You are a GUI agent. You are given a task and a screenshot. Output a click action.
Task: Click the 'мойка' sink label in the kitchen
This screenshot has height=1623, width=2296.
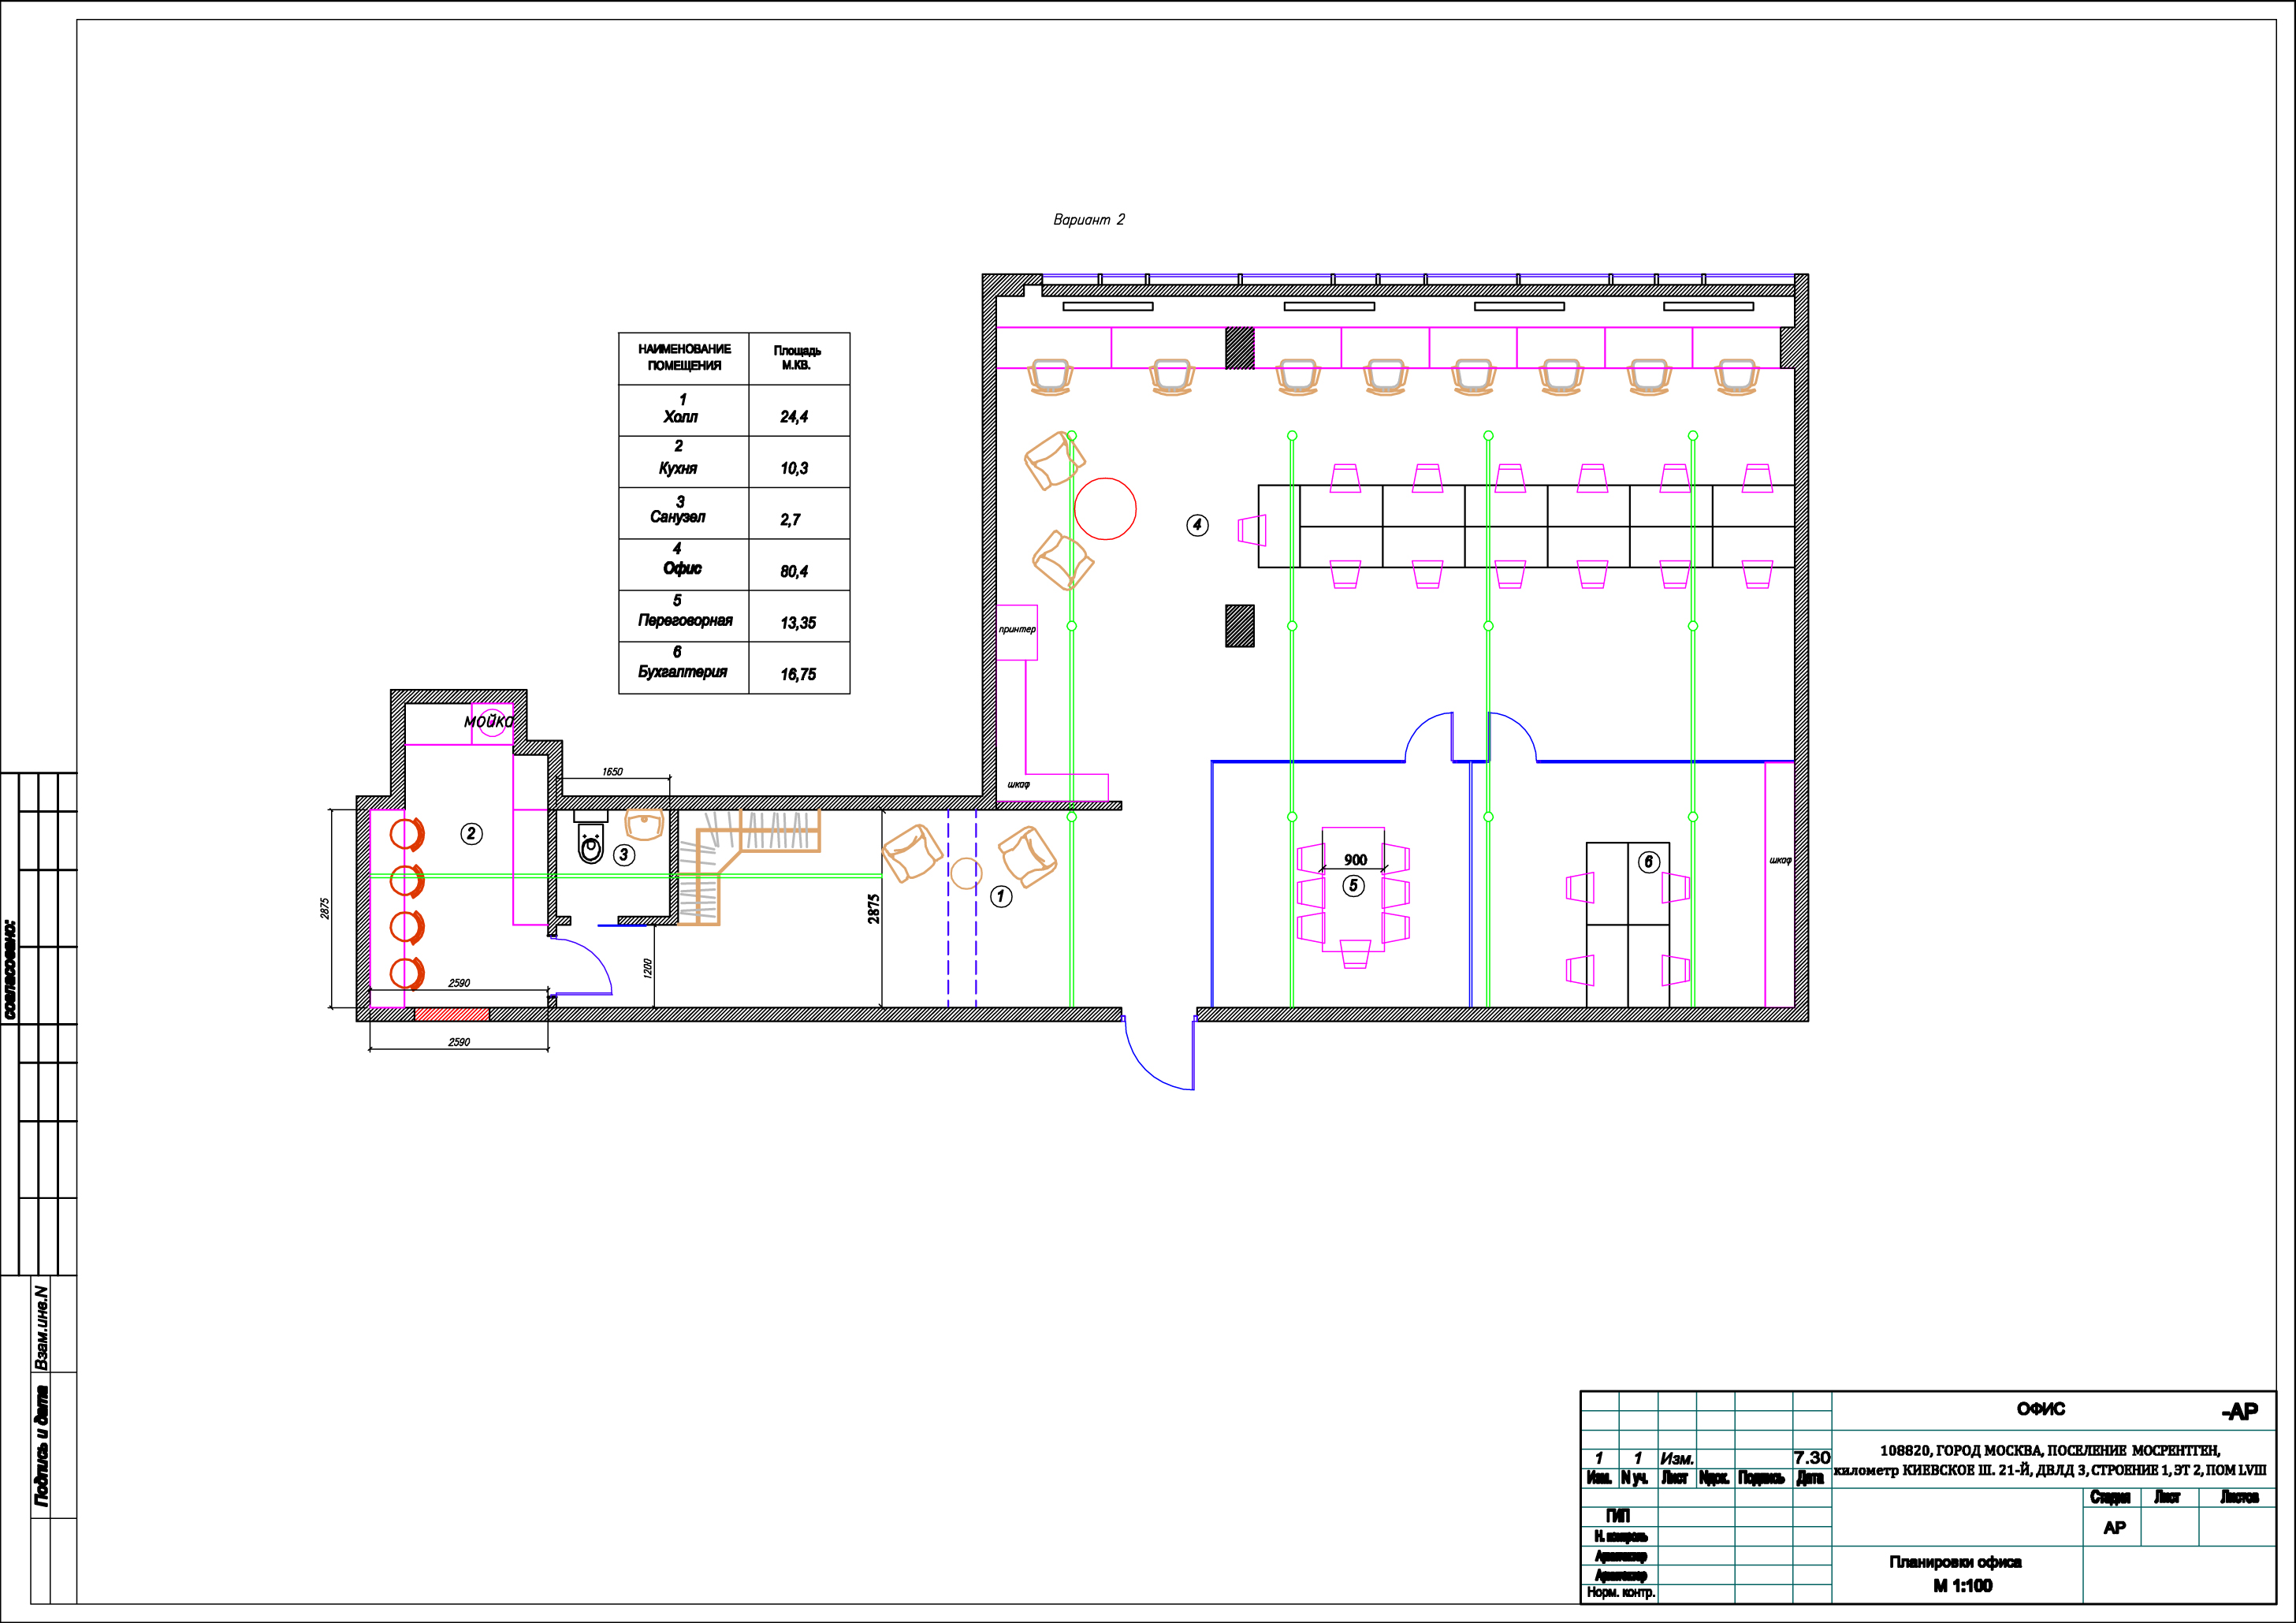point(489,721)
